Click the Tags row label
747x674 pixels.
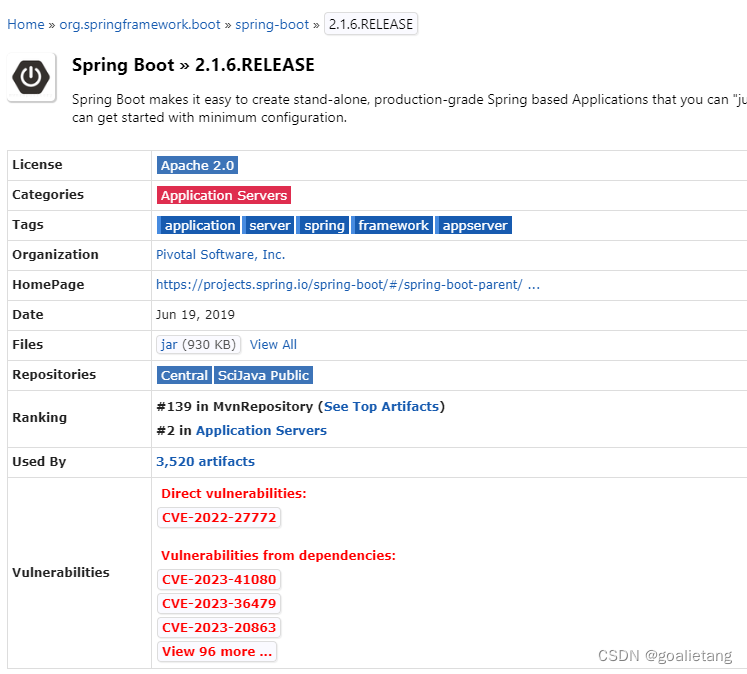click(x=28, y=225)
